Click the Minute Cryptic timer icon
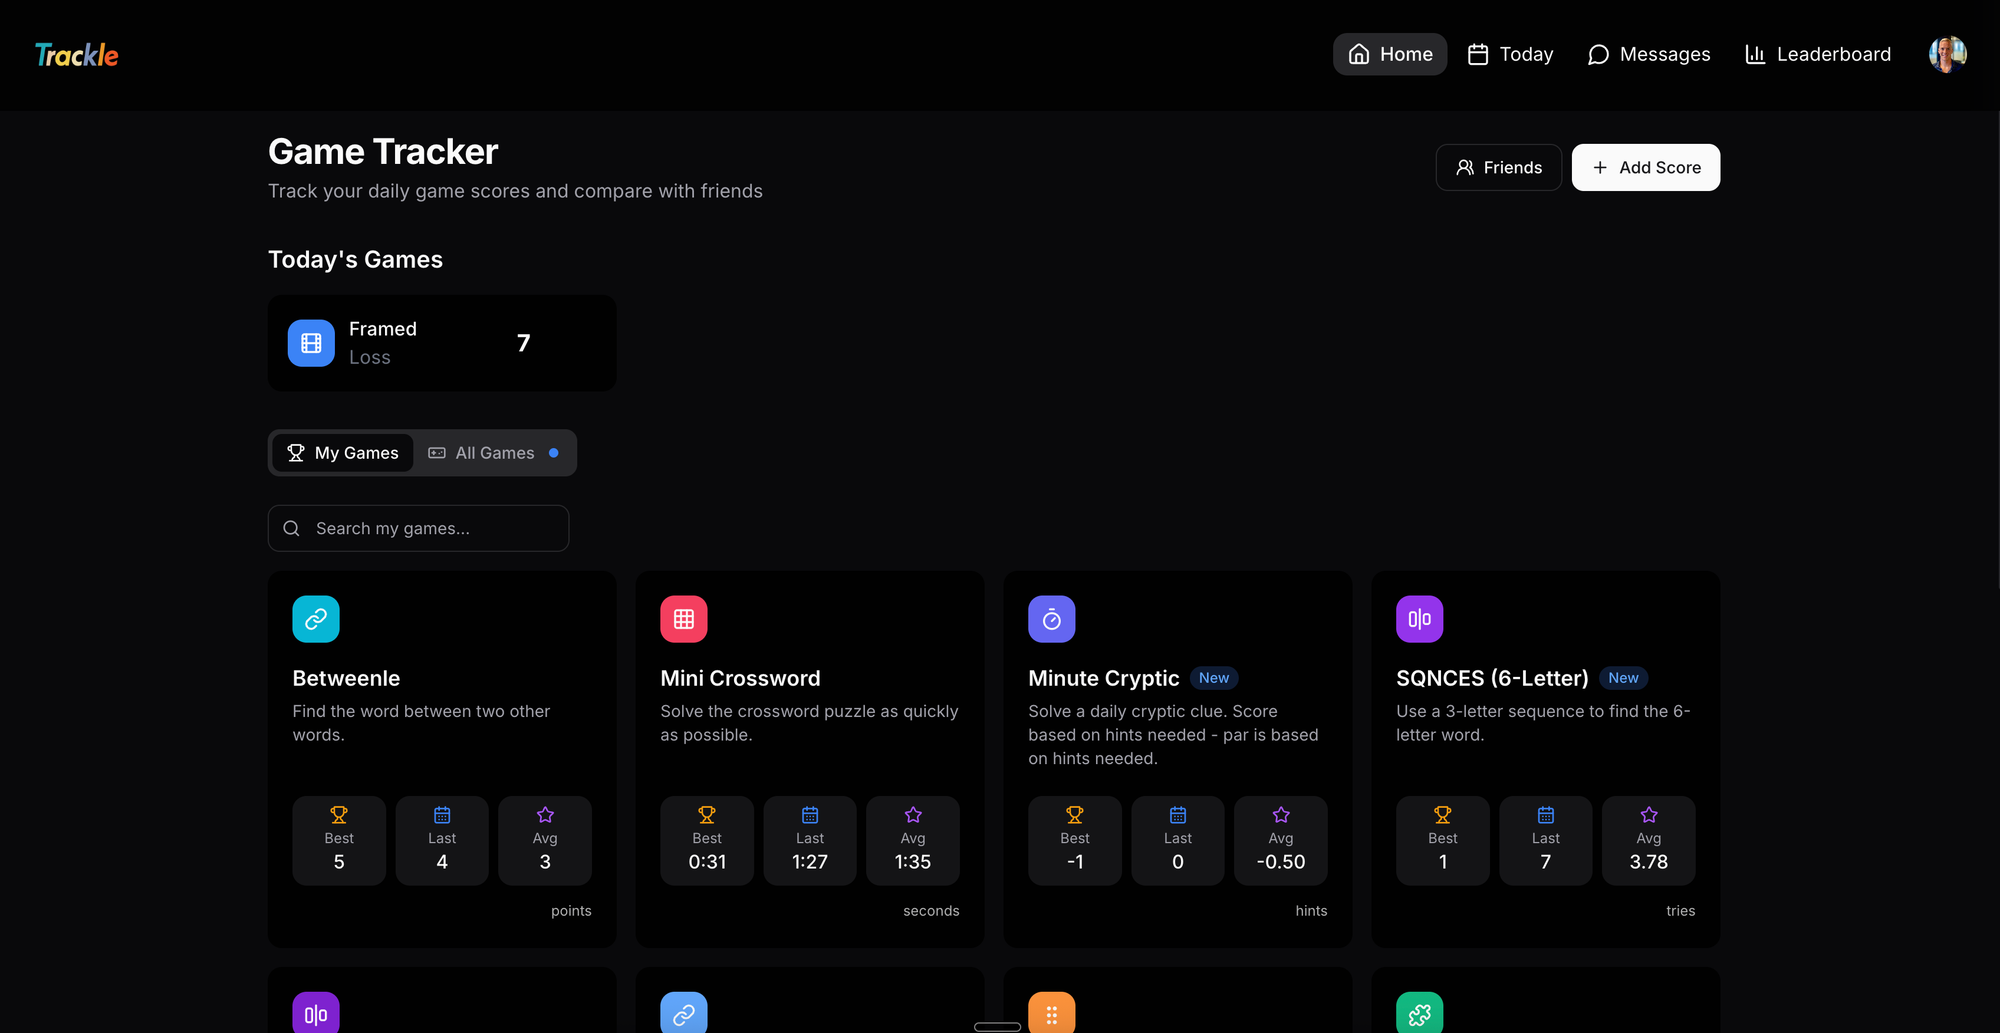 click(1051, 619)
